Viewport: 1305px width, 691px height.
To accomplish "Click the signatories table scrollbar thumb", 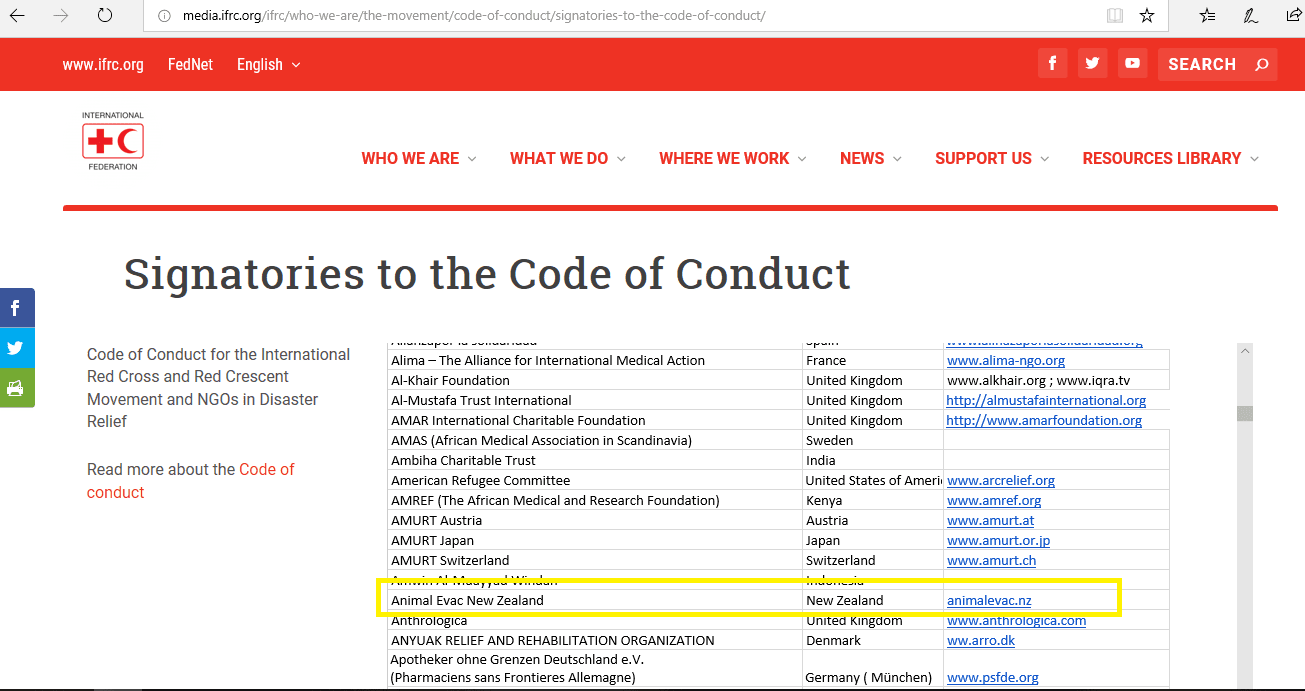I will point(1244,414).
